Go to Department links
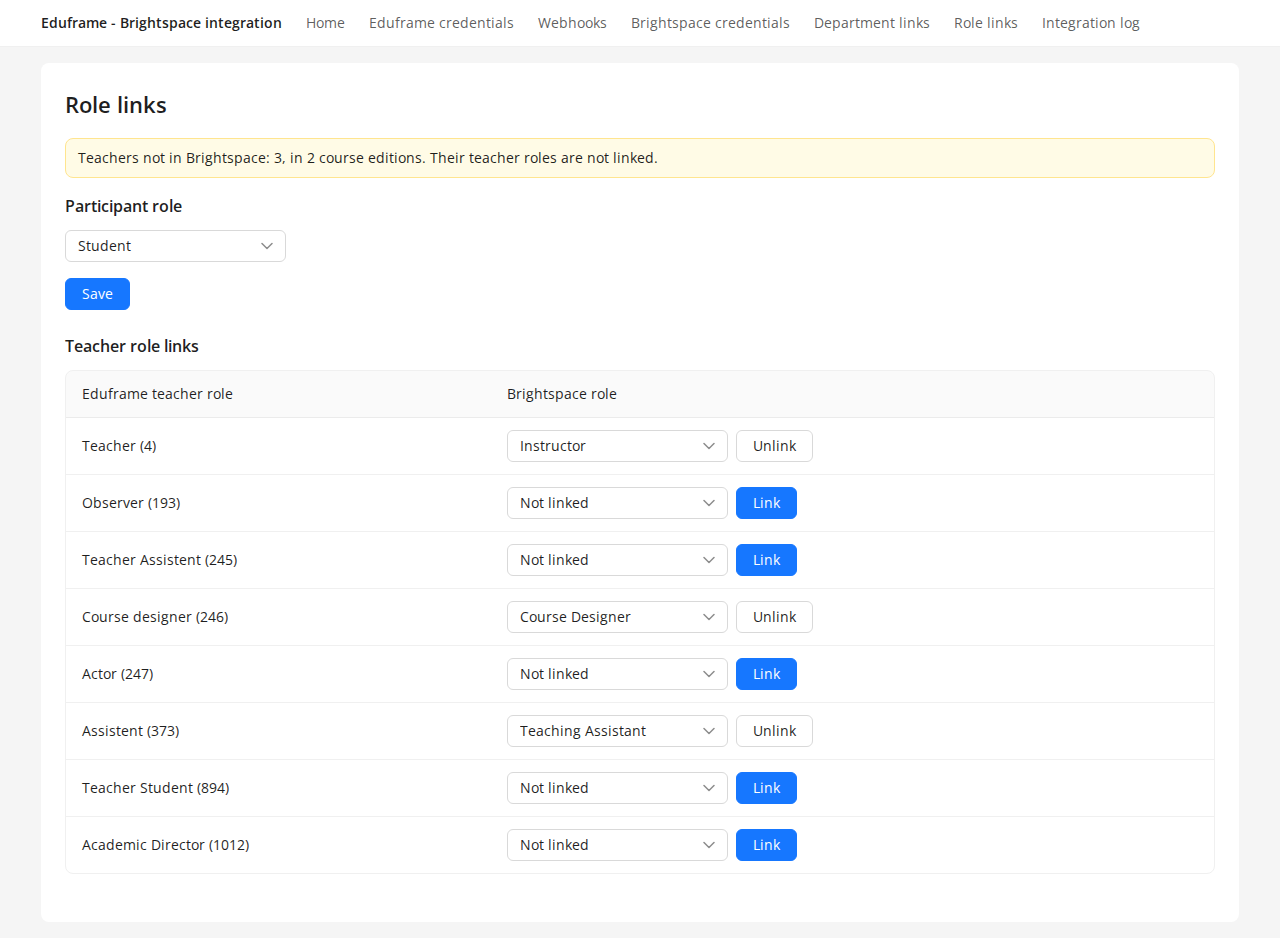This screenshot has width=1280, height=938. coord(872,23)
